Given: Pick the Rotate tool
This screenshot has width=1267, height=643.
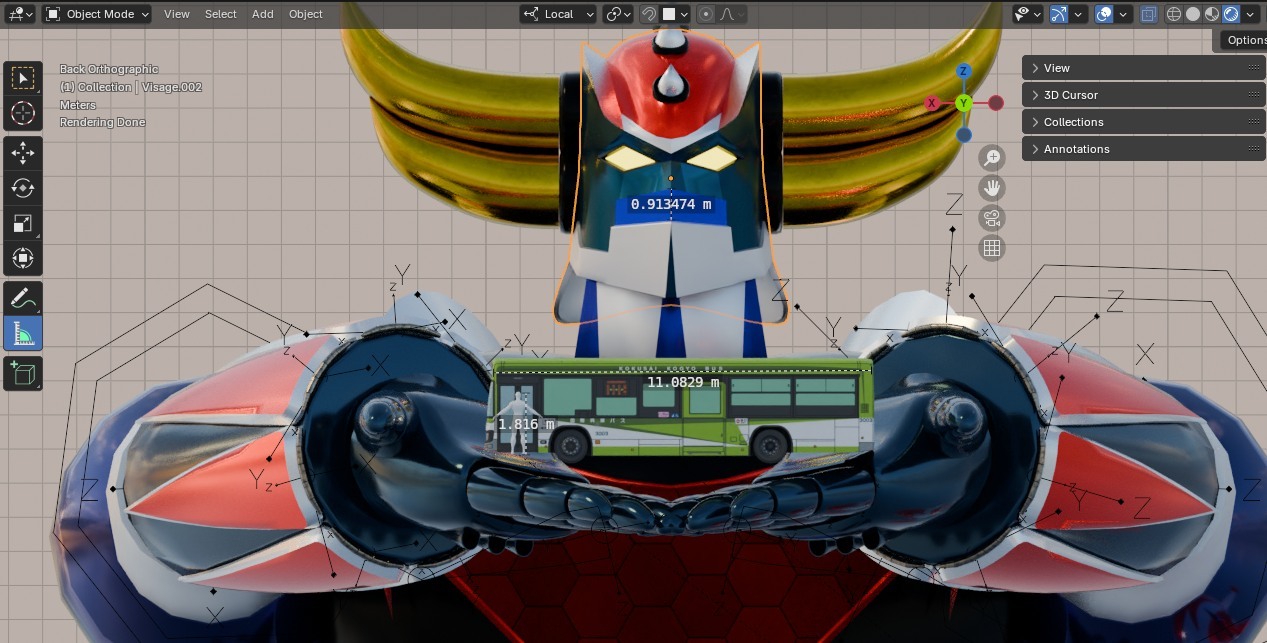Looking at the screenshot, I should 23,188.
